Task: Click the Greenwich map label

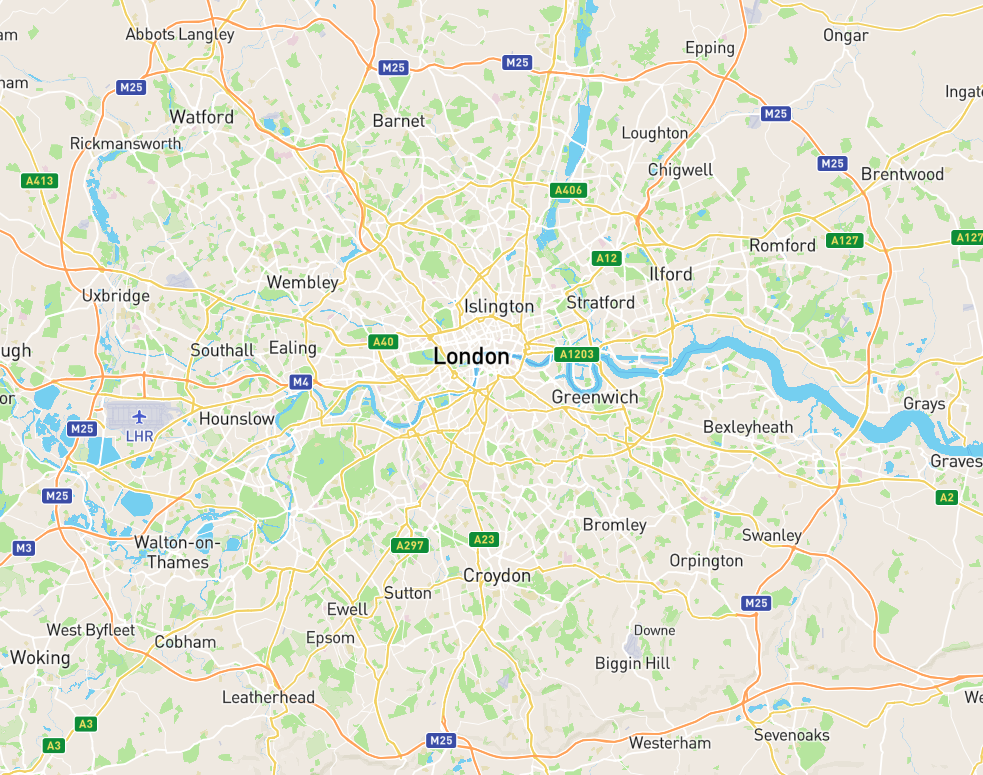Action: (x=595, y=397)
